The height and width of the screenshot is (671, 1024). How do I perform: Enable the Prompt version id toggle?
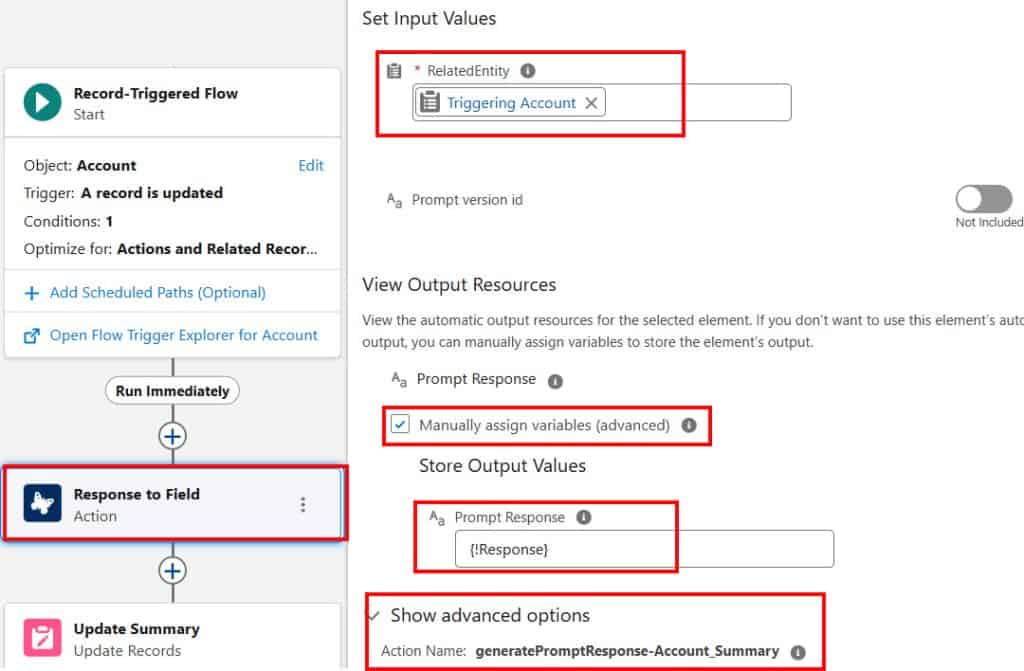(985, 196)
